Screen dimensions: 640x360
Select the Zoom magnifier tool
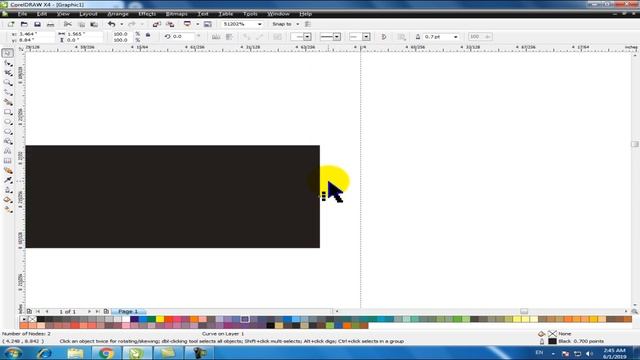(x=8, y=83)
